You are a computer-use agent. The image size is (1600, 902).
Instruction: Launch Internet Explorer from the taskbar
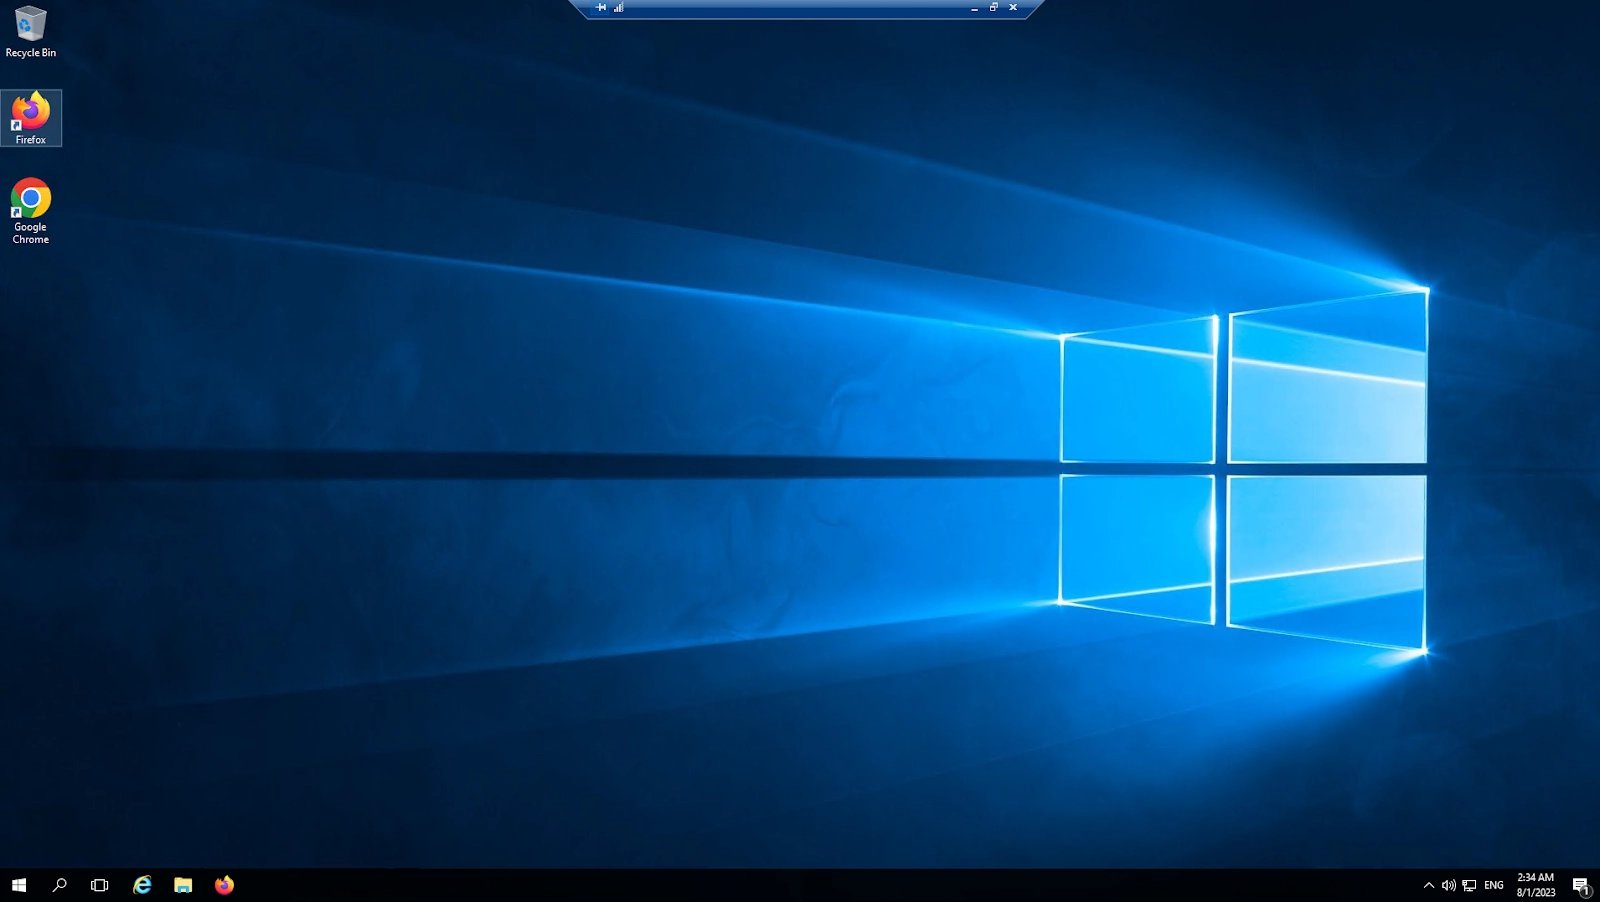(143, 885)
